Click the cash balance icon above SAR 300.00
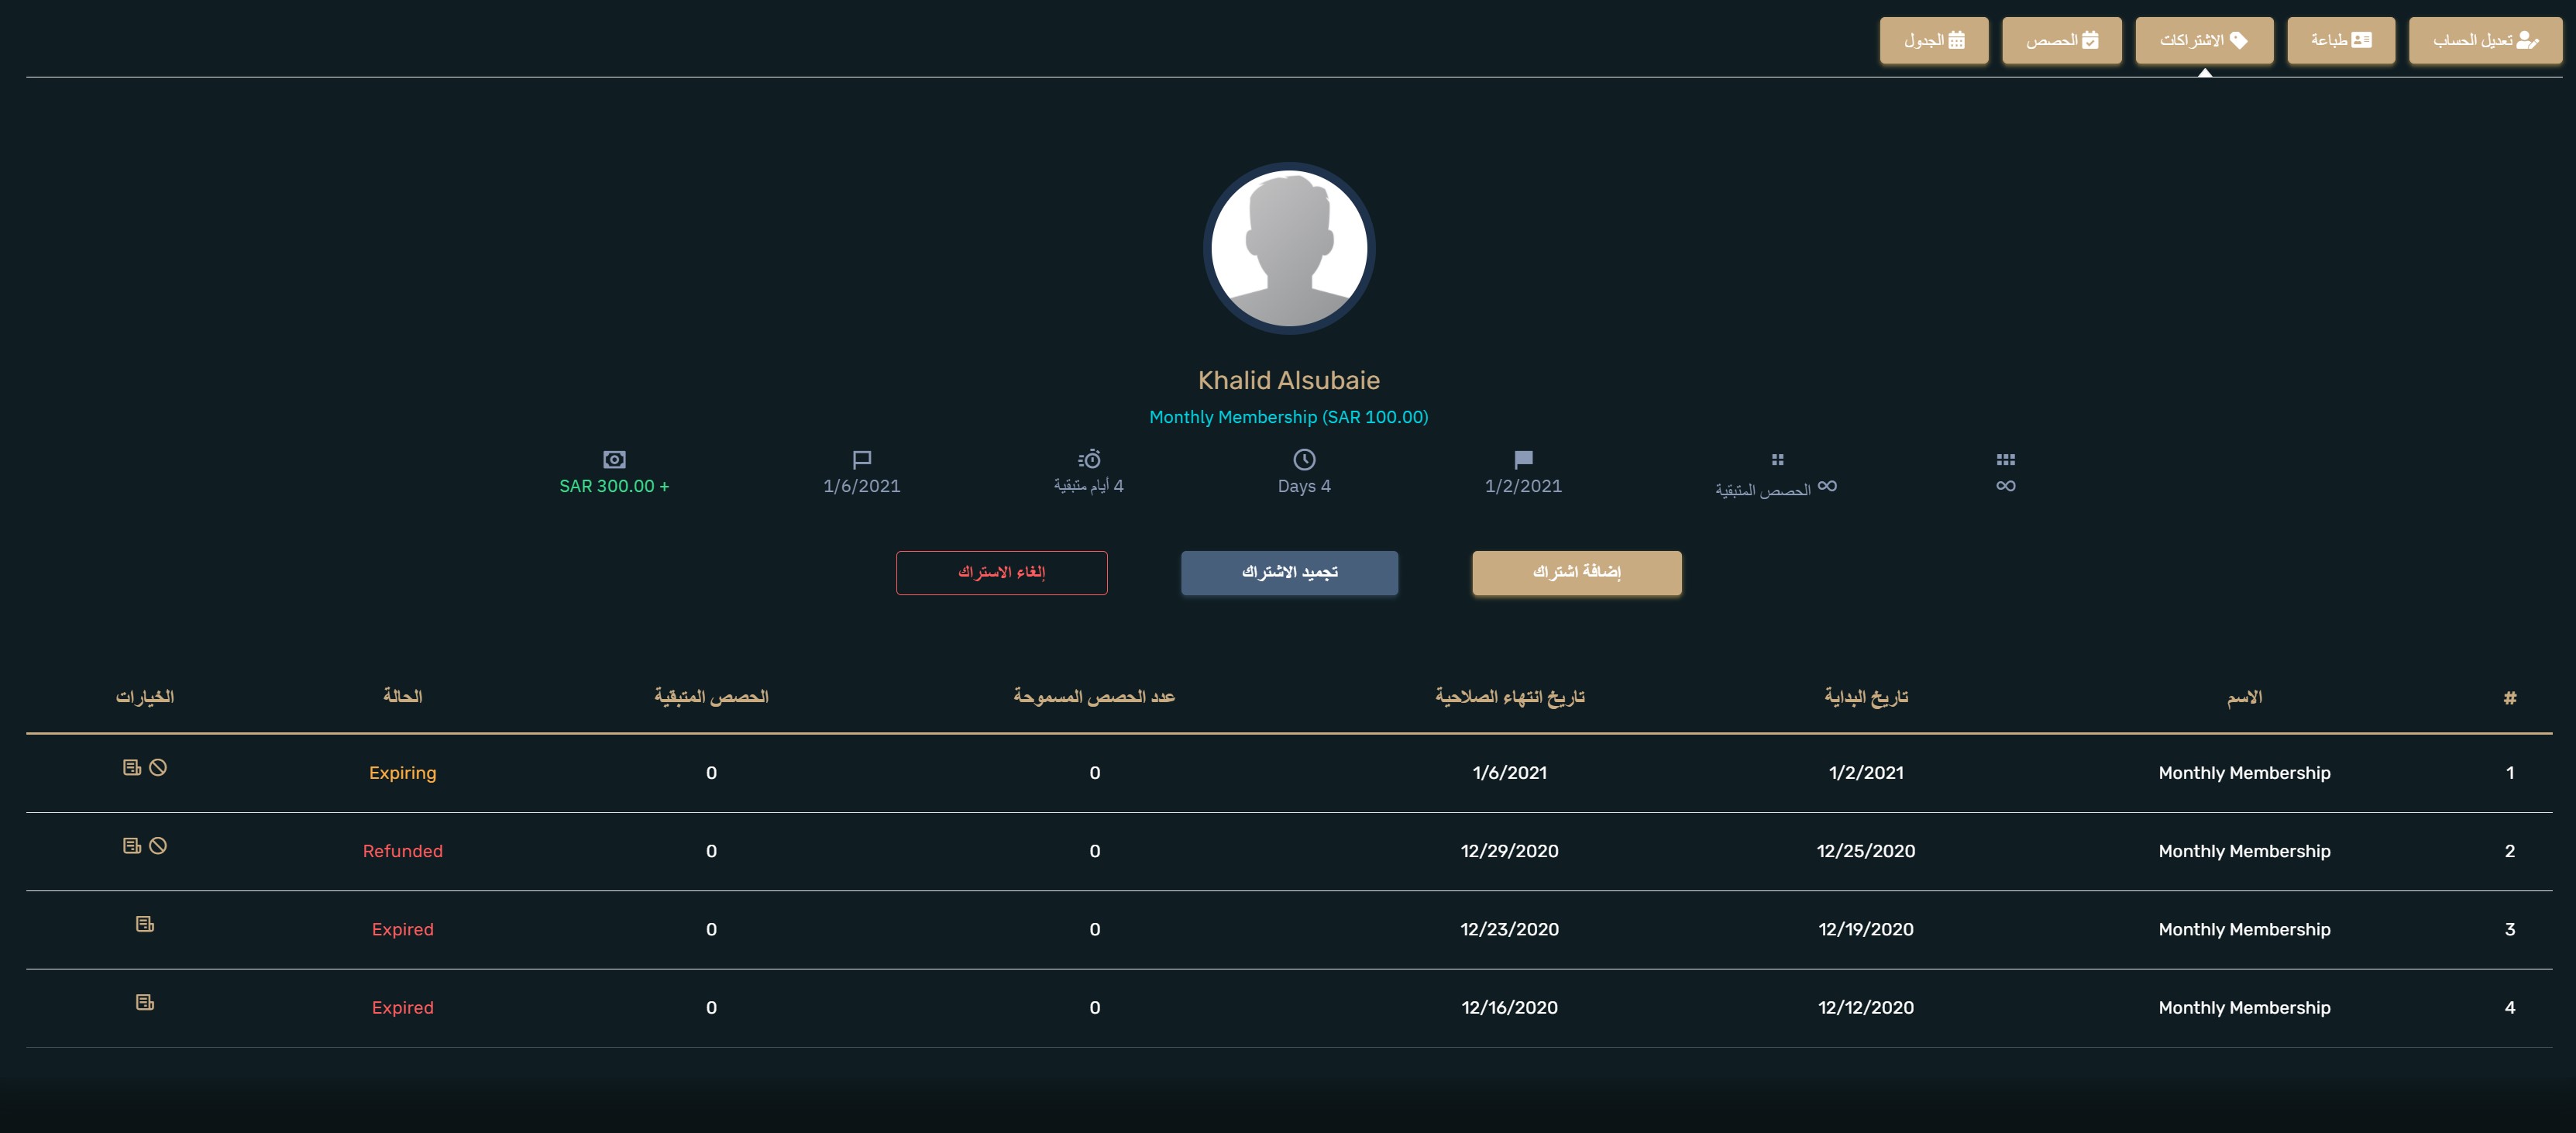Image resolution: width=2576 pixels, height=1133 pixels. pyautogui.click(x=614, y=459)
